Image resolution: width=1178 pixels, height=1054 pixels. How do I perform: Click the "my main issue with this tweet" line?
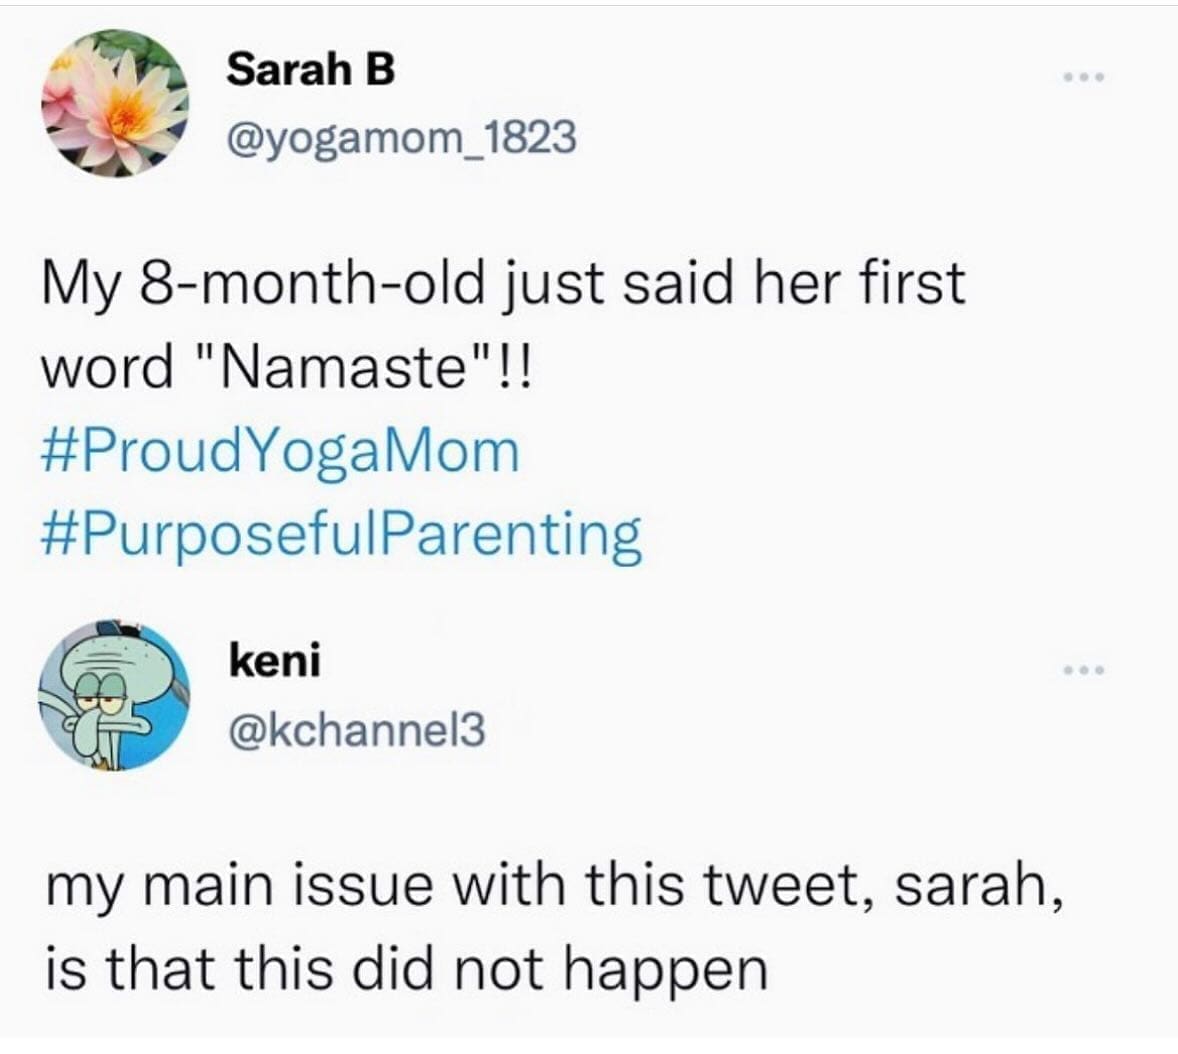[x=550, y=886]
